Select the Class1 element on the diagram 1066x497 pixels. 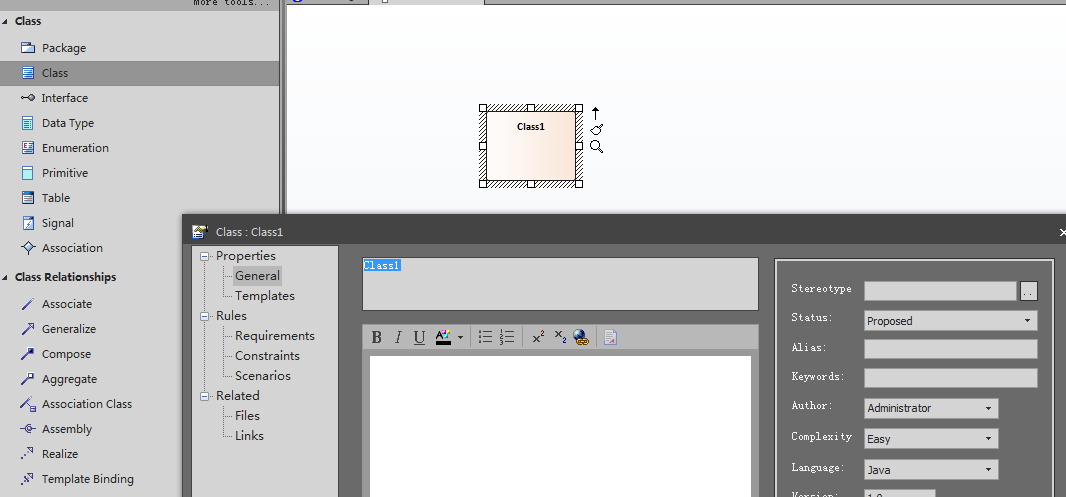point(530,146)
